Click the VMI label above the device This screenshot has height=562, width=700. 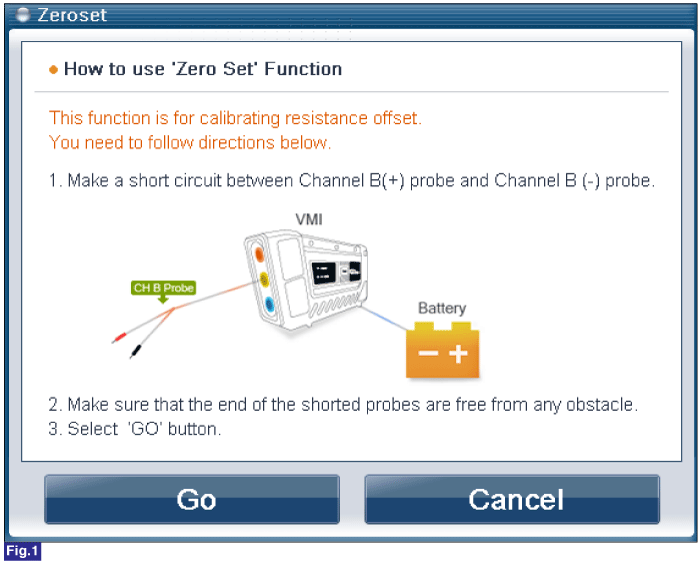point(309,219)
